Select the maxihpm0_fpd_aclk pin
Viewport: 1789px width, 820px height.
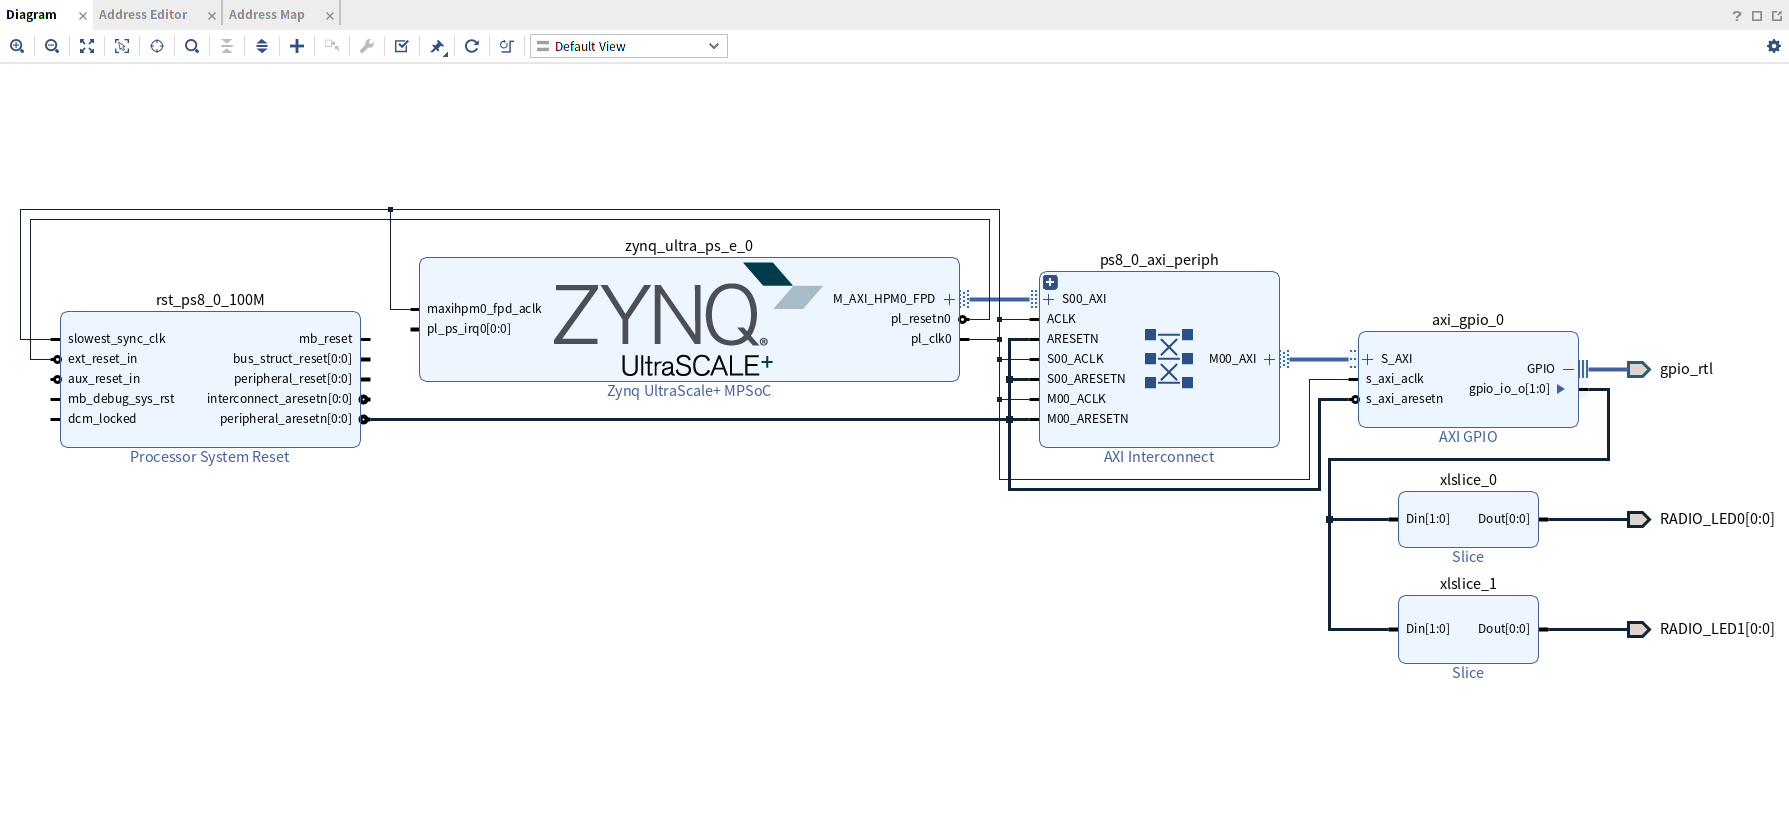tap(484, 309)
